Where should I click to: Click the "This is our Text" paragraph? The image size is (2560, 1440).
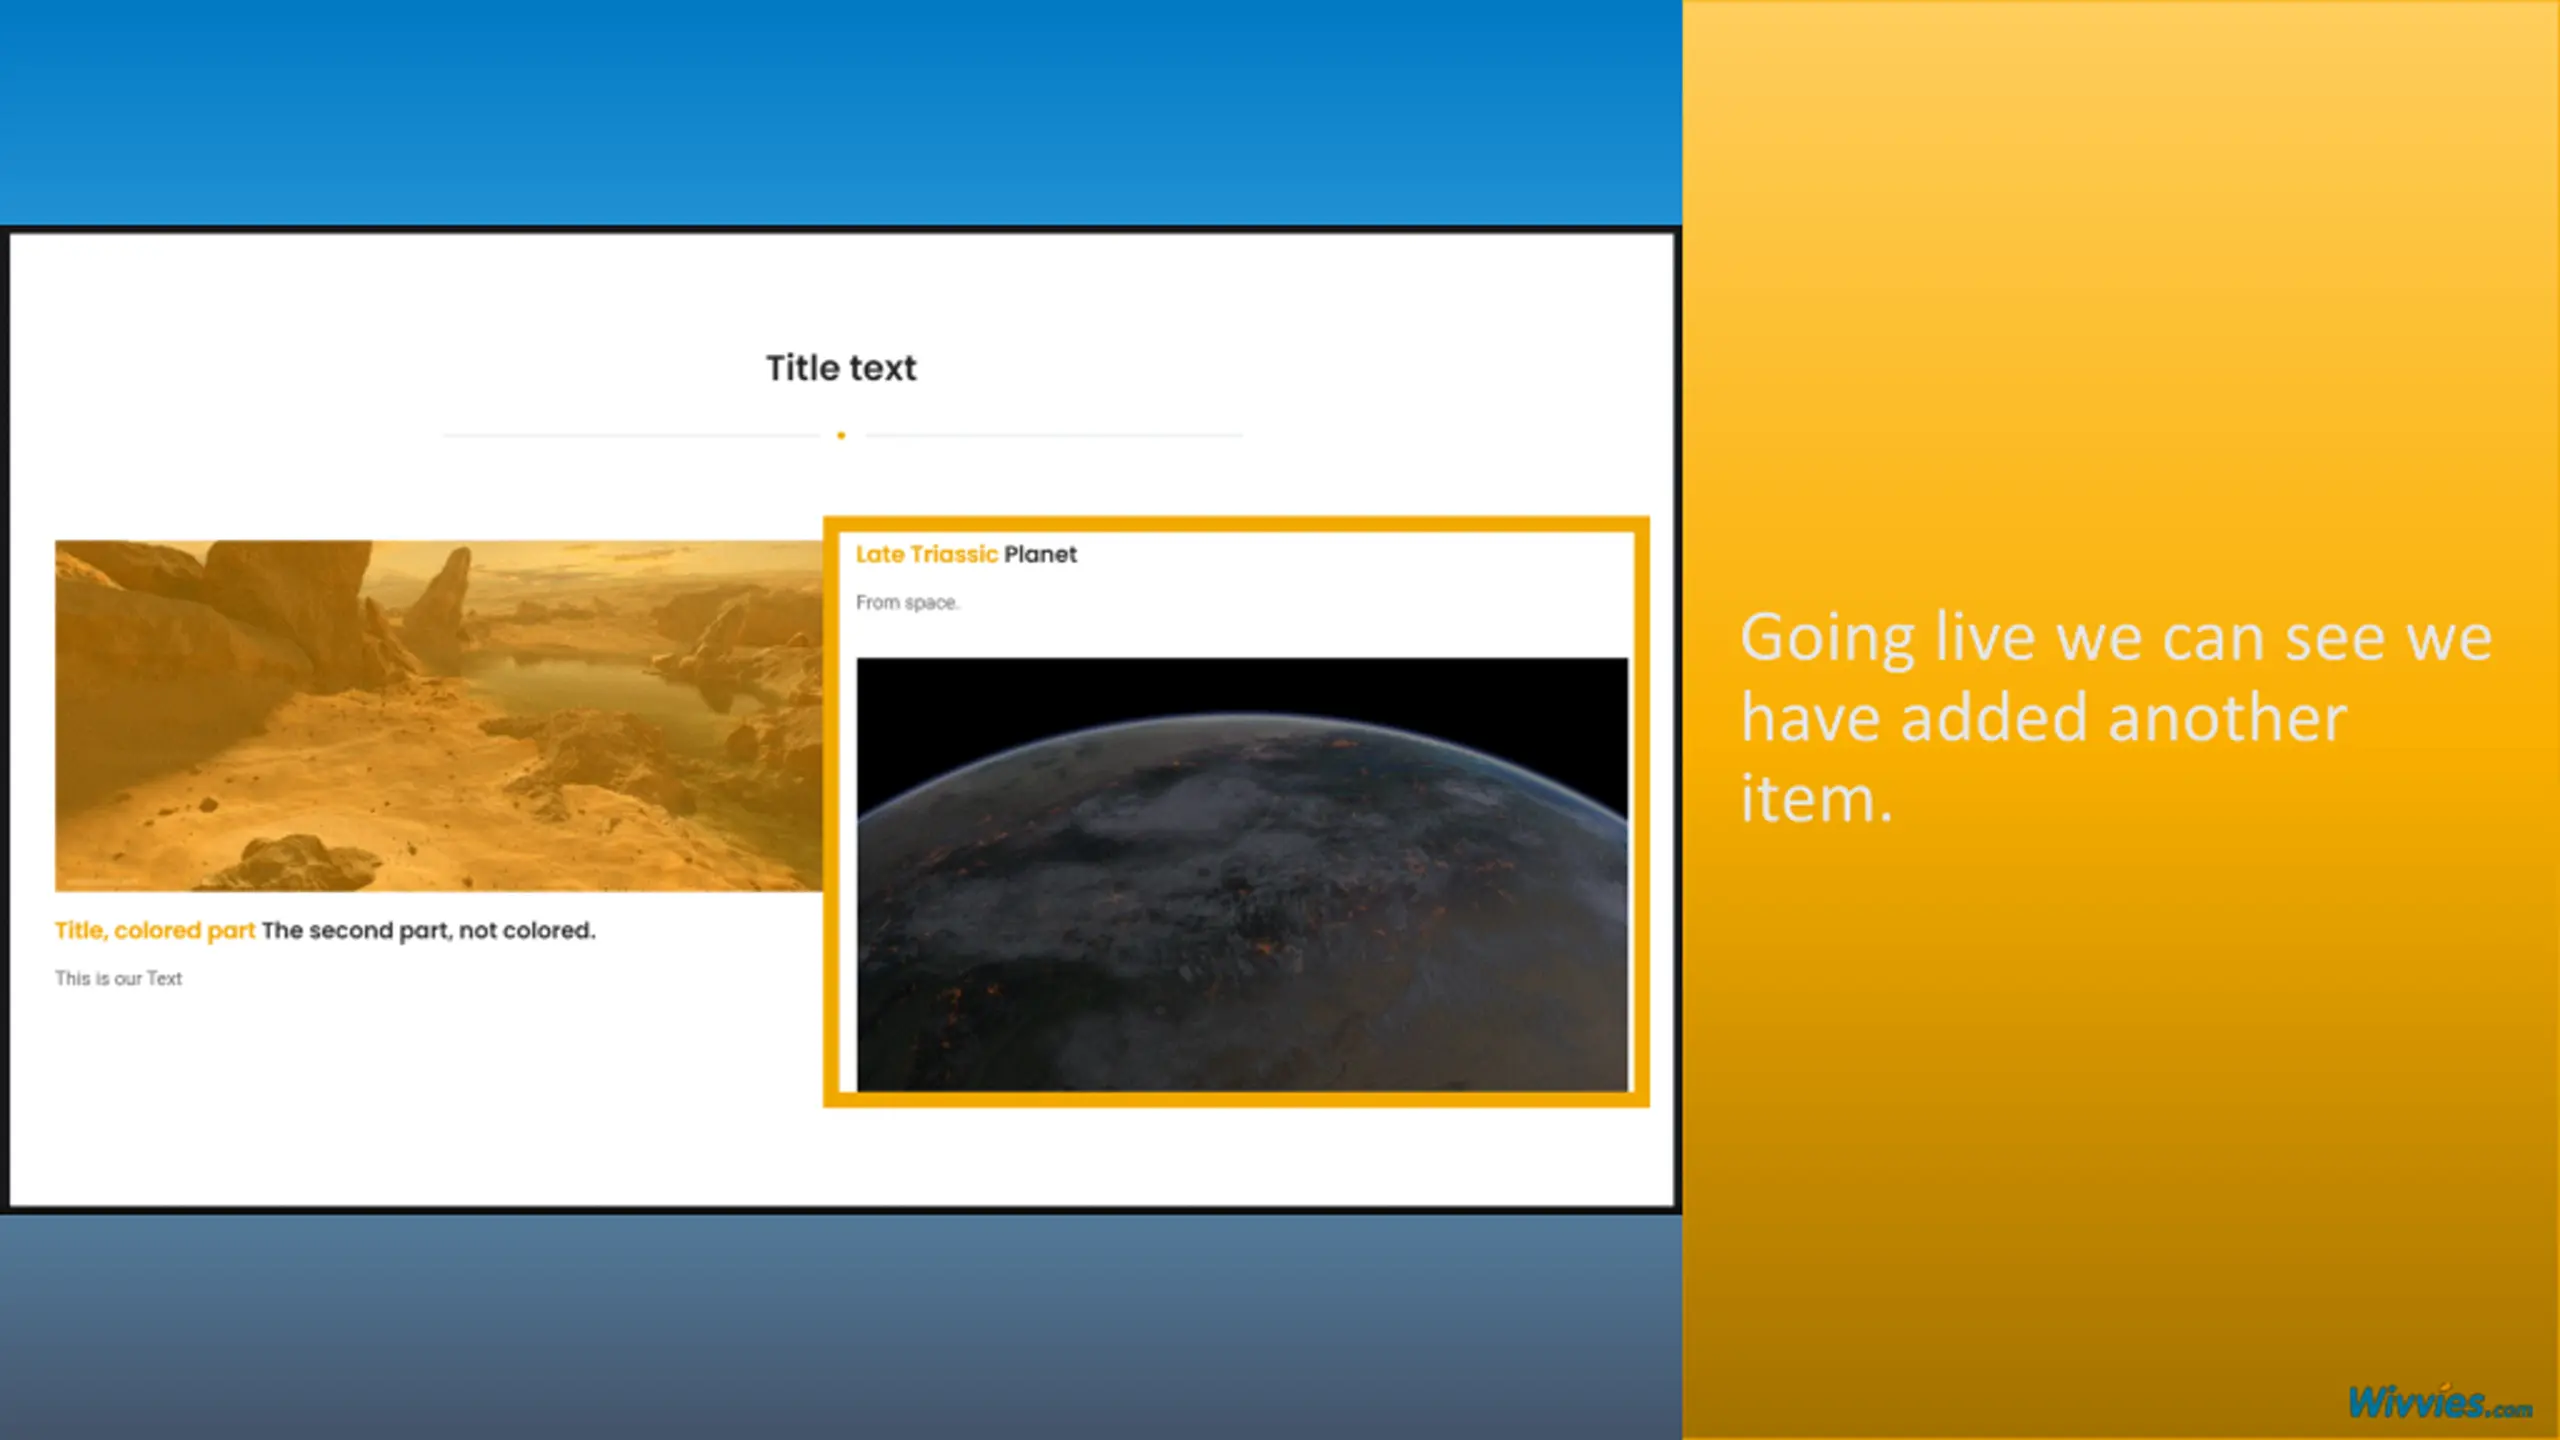pyautogui.click(x=118, y=978)
